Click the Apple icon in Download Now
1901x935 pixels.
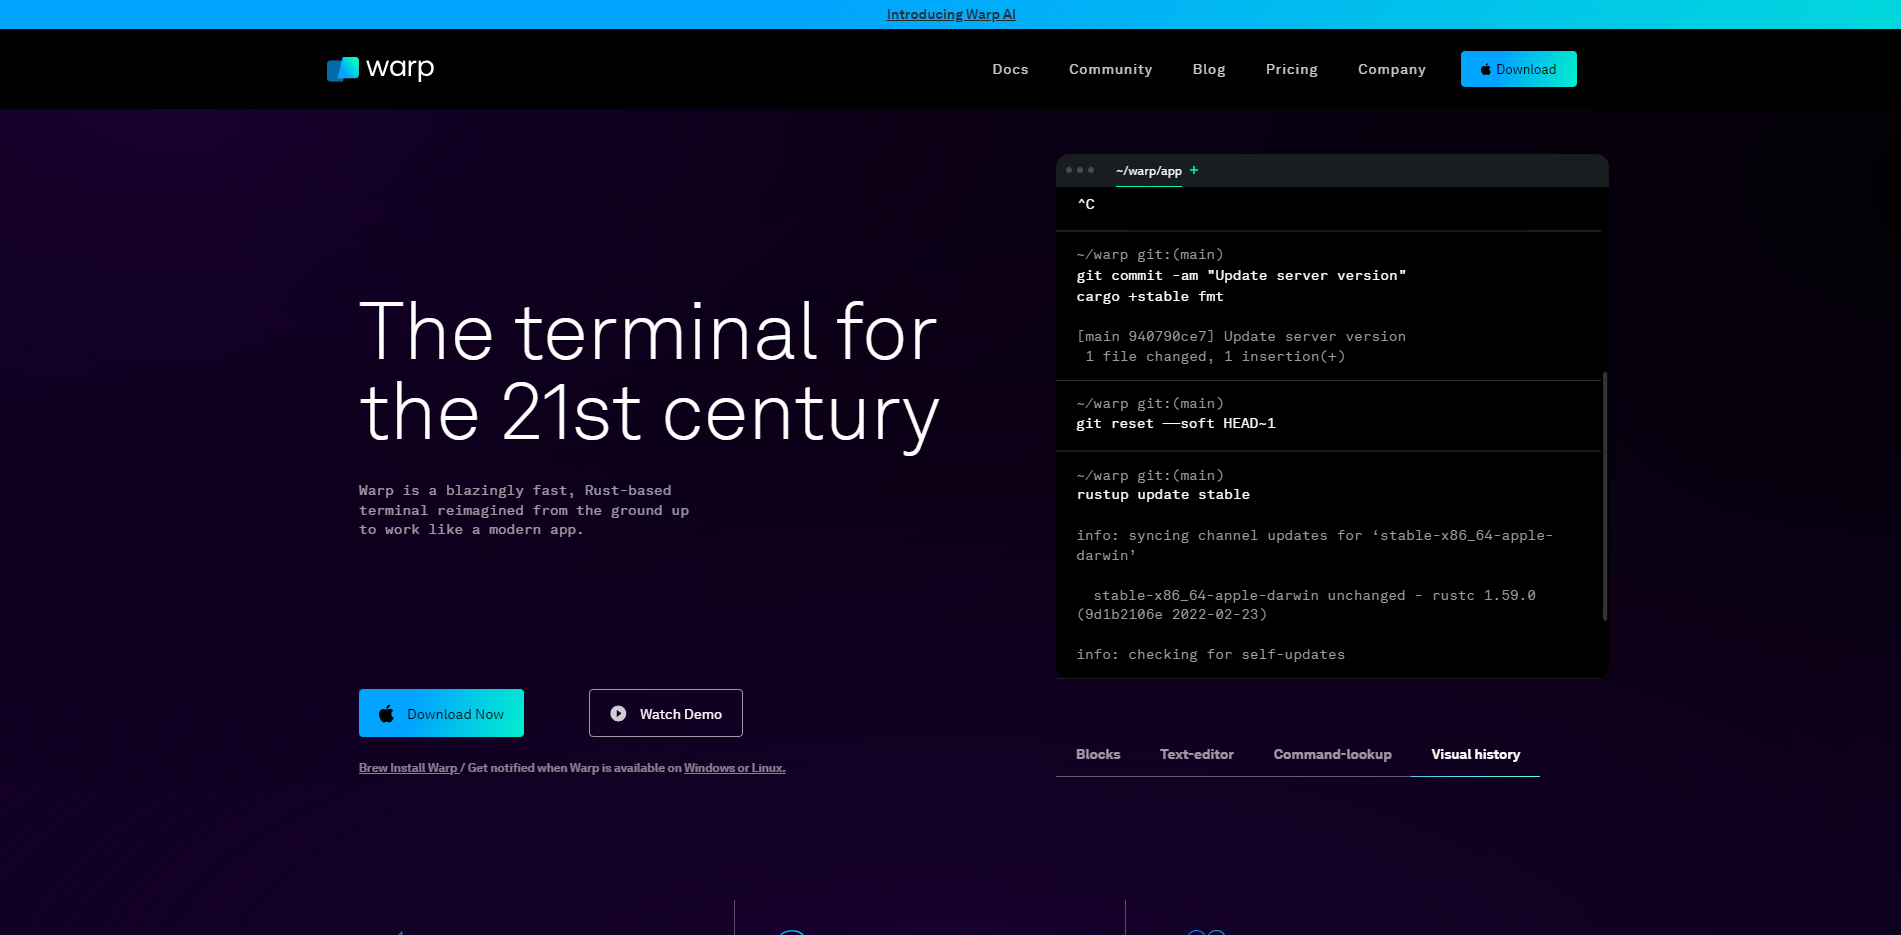(x=386, y=714)
